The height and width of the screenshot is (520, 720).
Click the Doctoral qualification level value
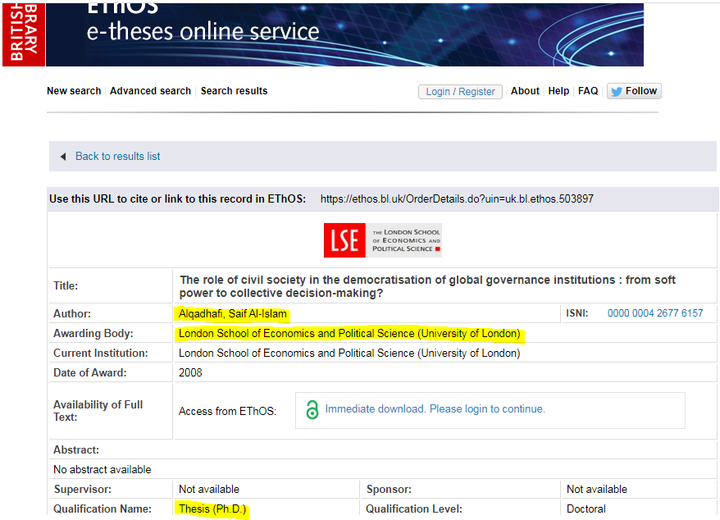click(x=586, y=509)
